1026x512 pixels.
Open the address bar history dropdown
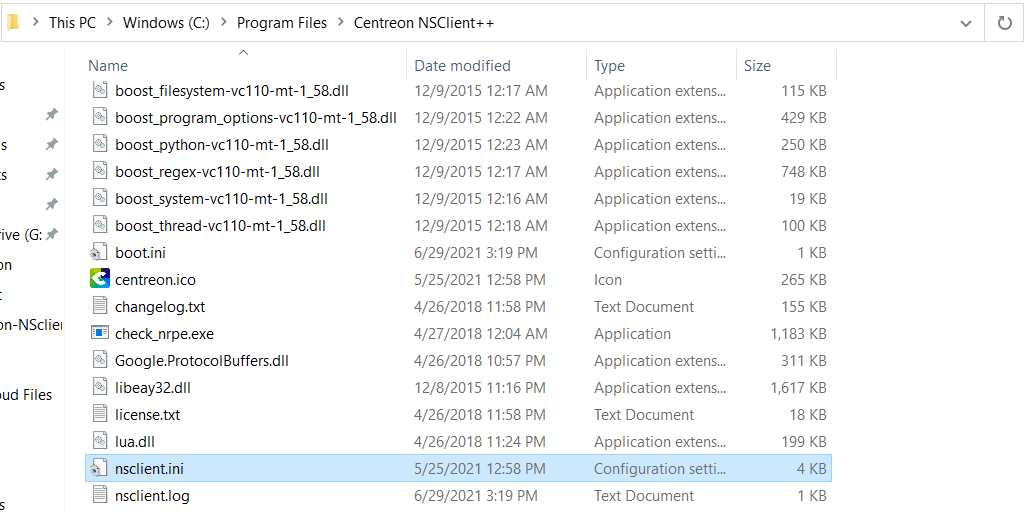(x=966, y=22)
